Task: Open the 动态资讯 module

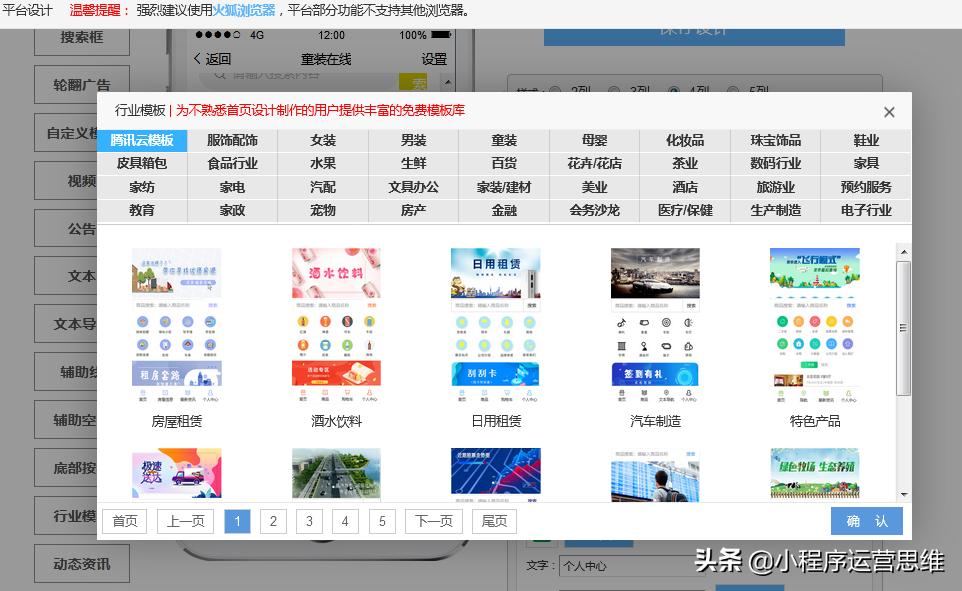Action: pyautogui.click(x=82, y=563)
